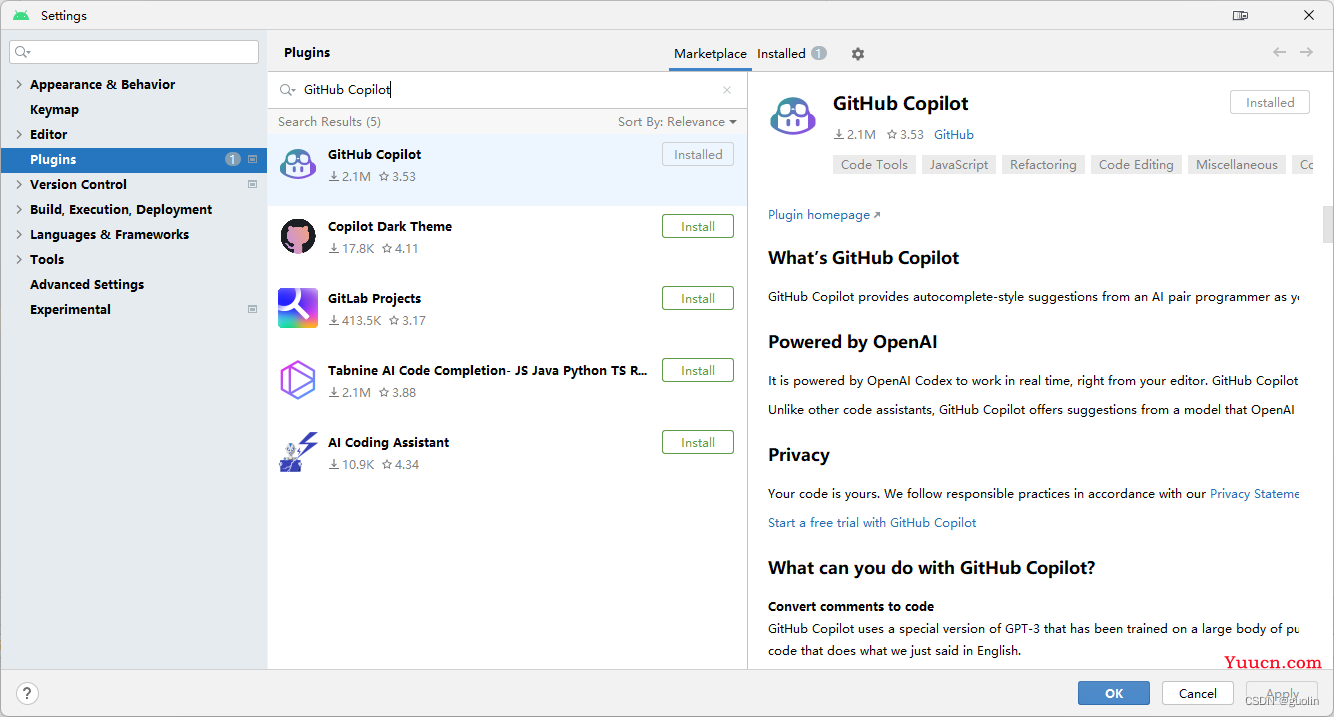1334x717 pixels.
Task: Focus the settings search field
Action: (134, 52)
